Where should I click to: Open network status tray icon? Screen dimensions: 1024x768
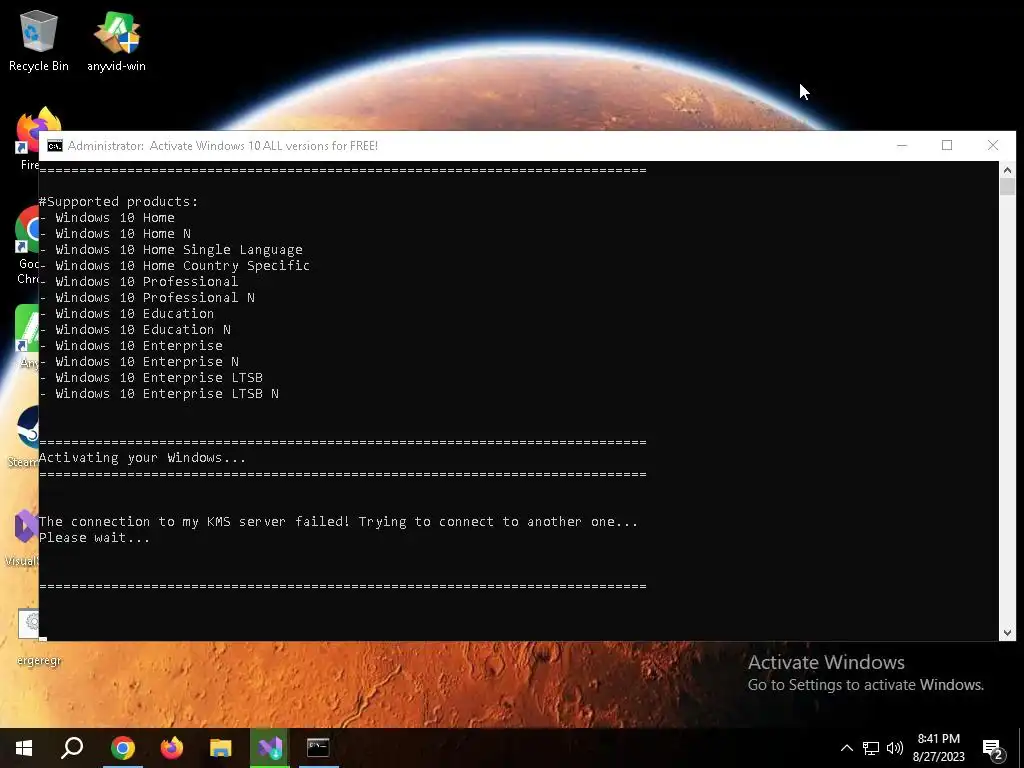(871, 748)
